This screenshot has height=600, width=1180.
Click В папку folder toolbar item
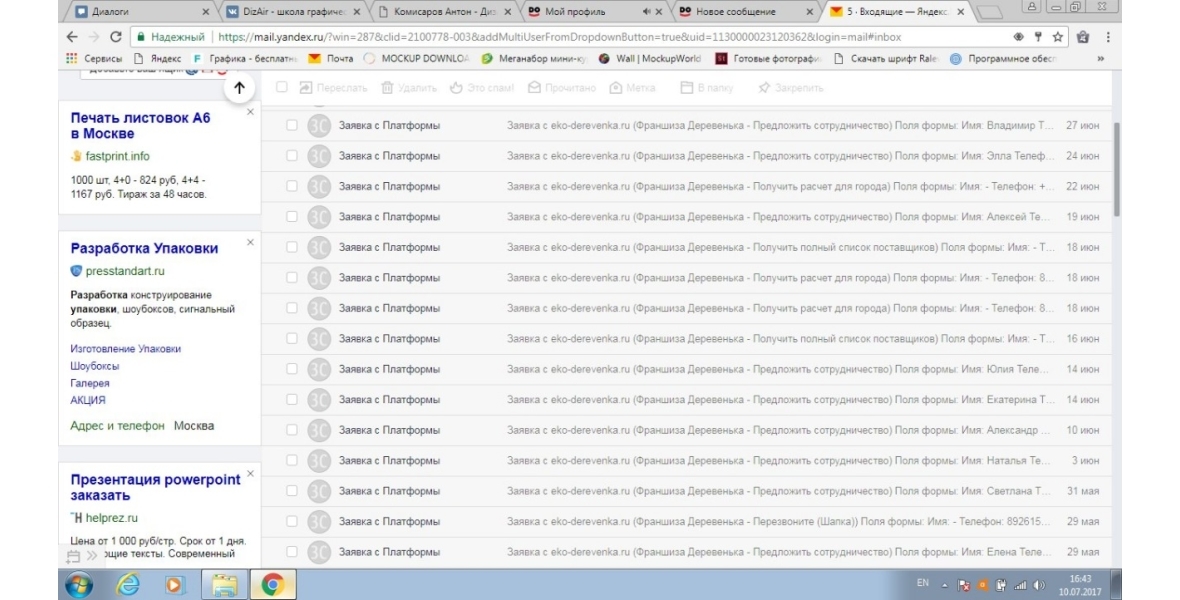click(x=707, y=88)
